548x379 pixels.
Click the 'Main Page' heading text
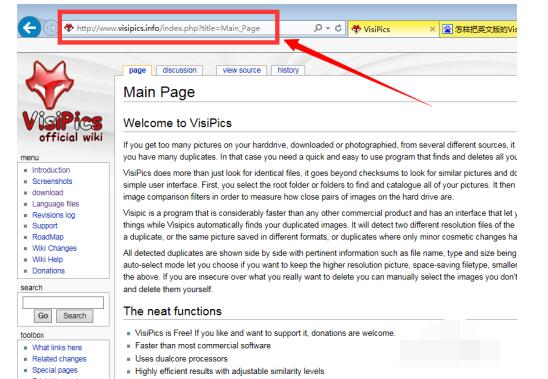(159, 92)
